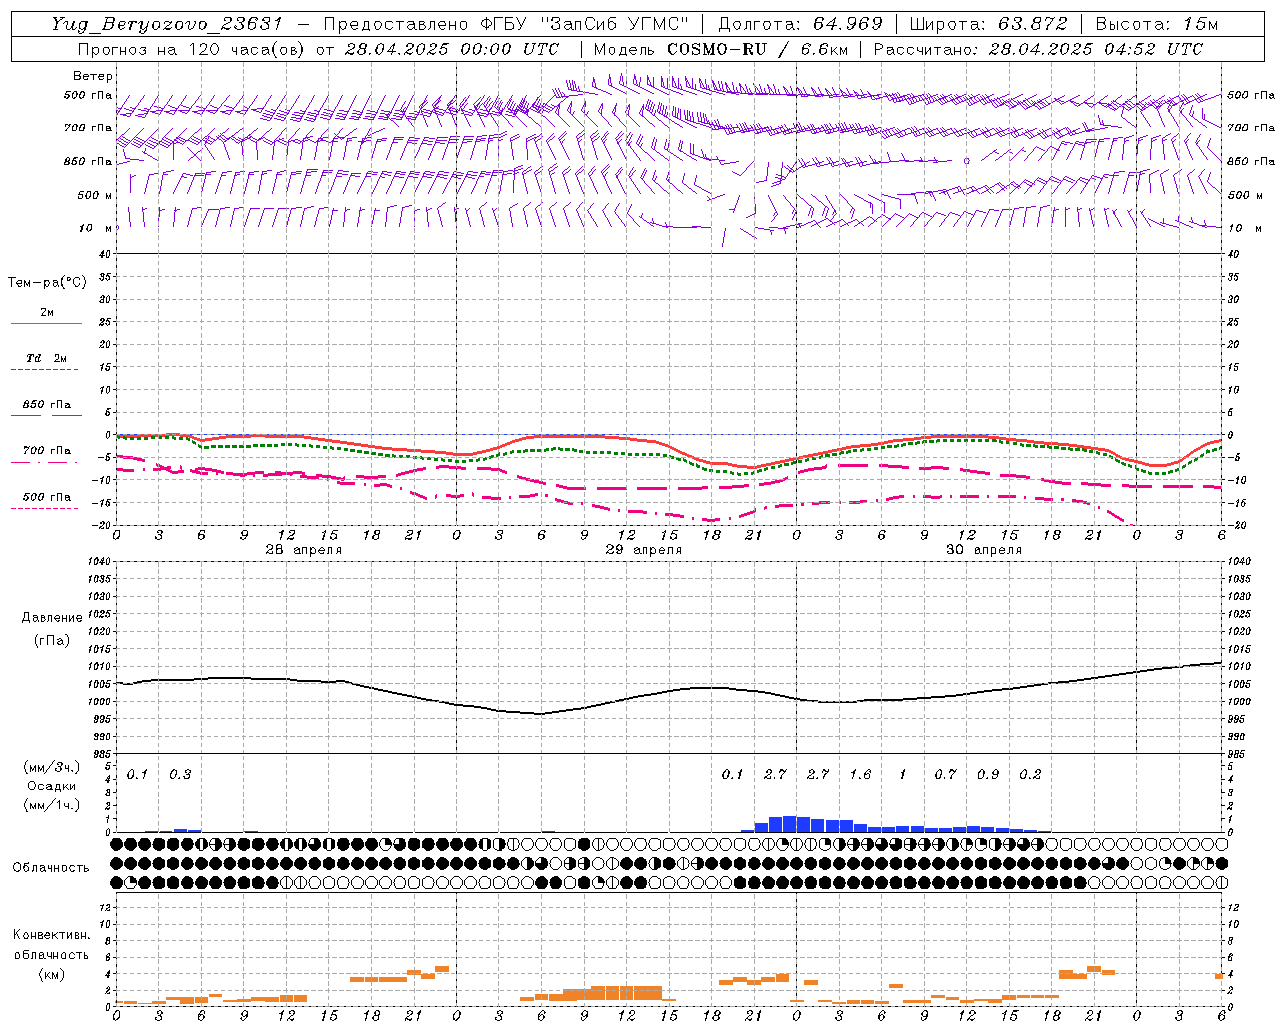Click the Ветер wind panel label
The width and height of the screenshot is (1280, 1024).
(x=93, y=76)
